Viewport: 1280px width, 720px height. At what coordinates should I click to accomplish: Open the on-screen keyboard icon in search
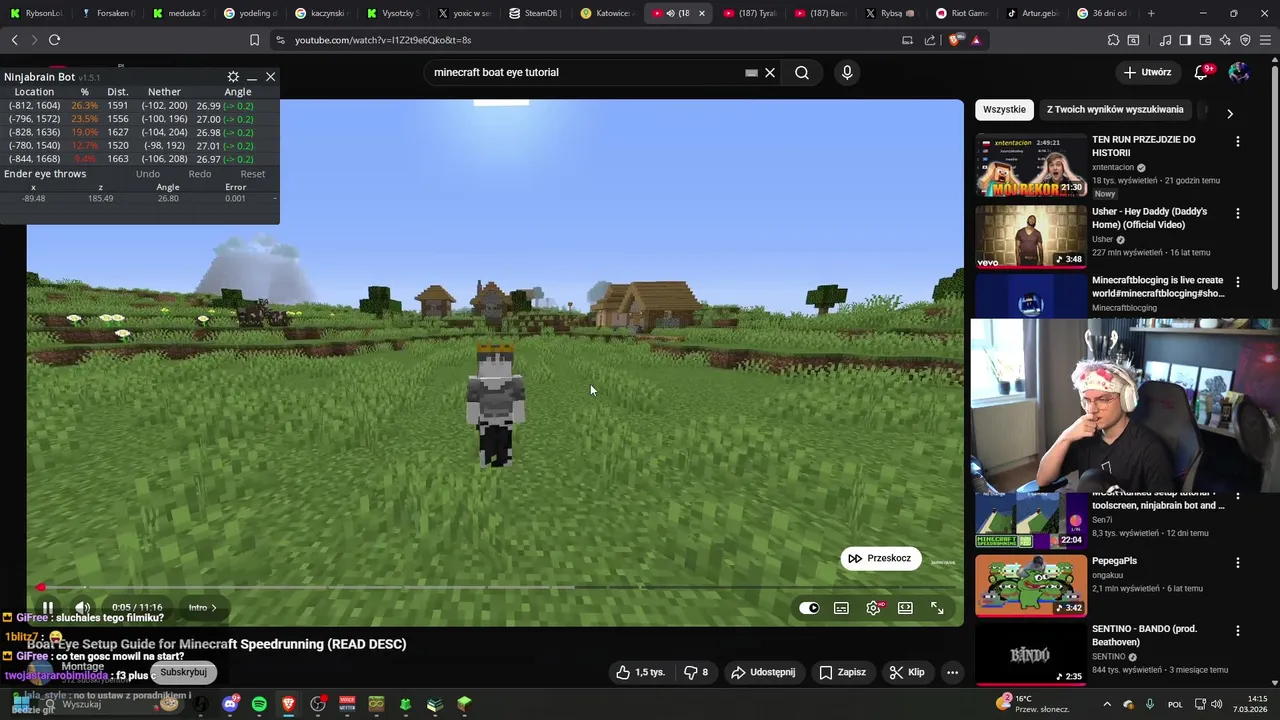click(751, 72)
